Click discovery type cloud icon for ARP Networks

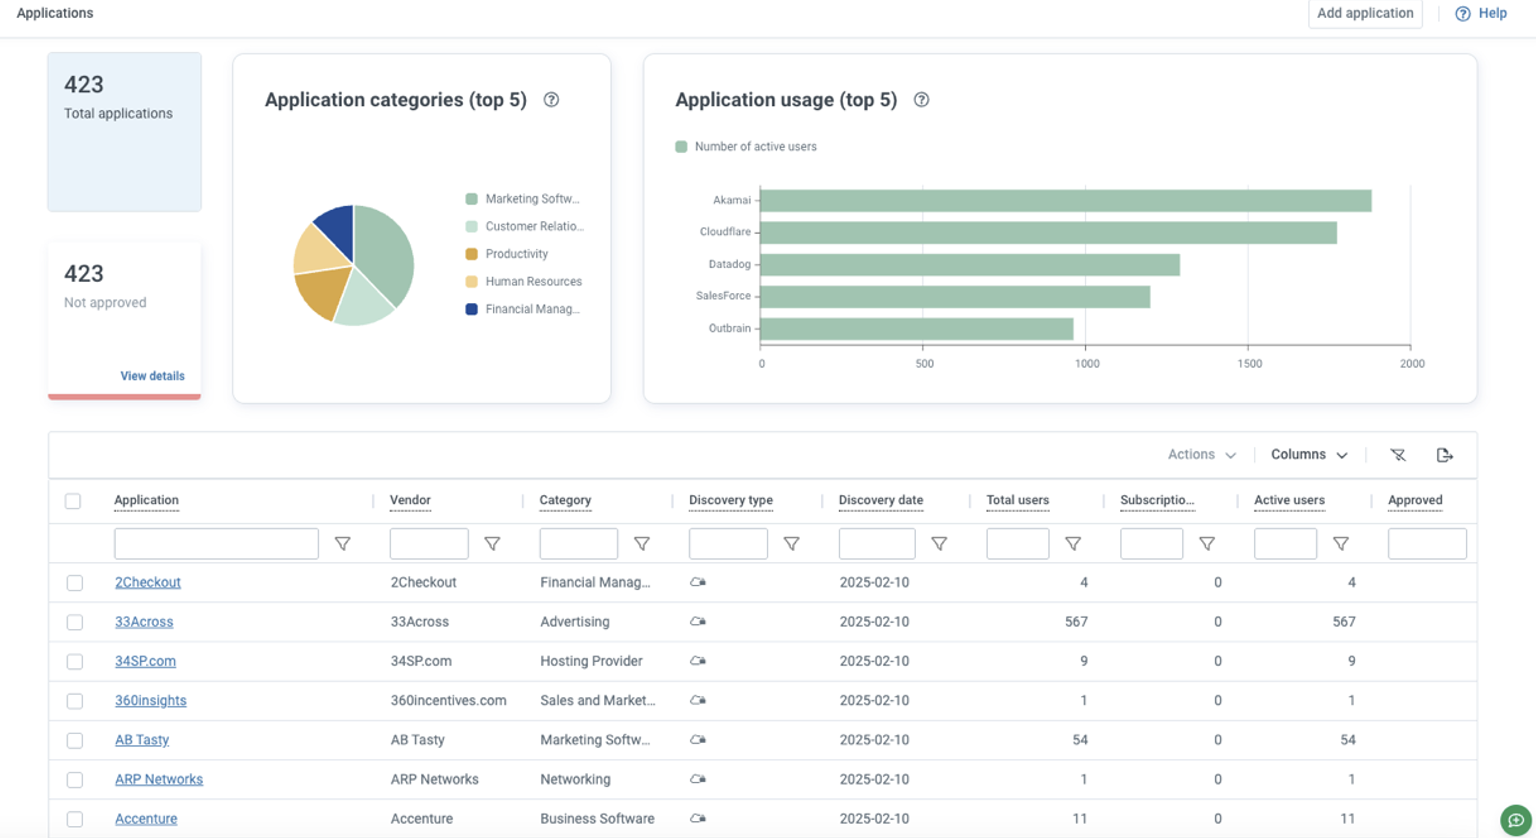(698, 779)
